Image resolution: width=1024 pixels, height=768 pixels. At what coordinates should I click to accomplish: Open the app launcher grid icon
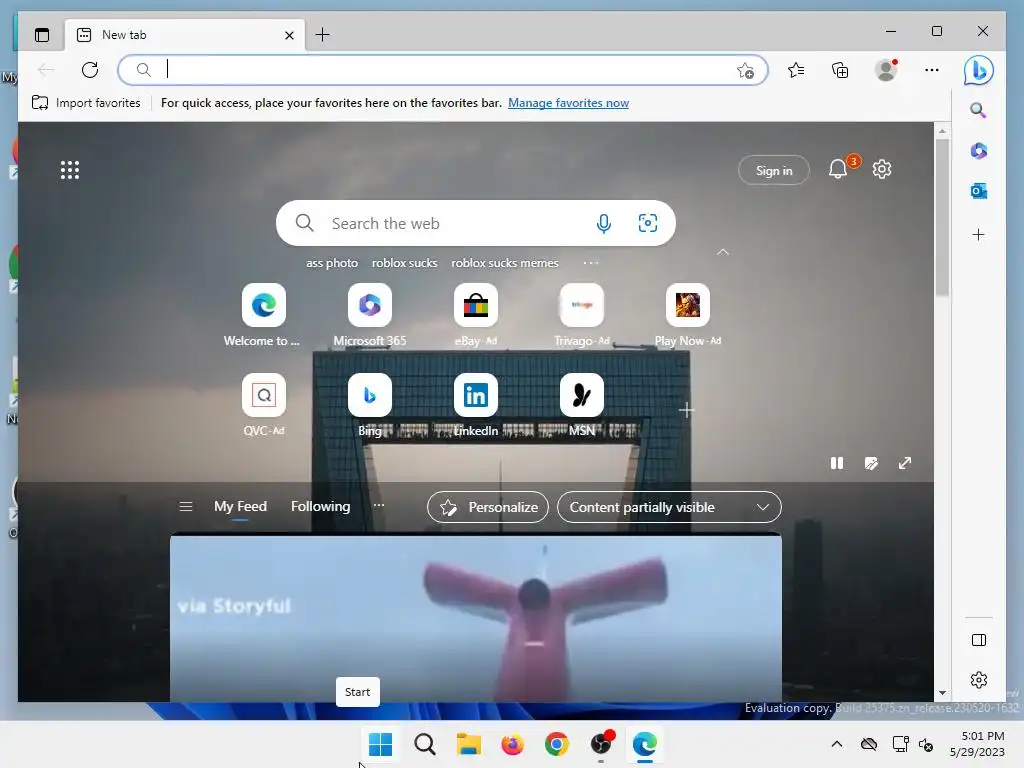click(x=70, y=170)
